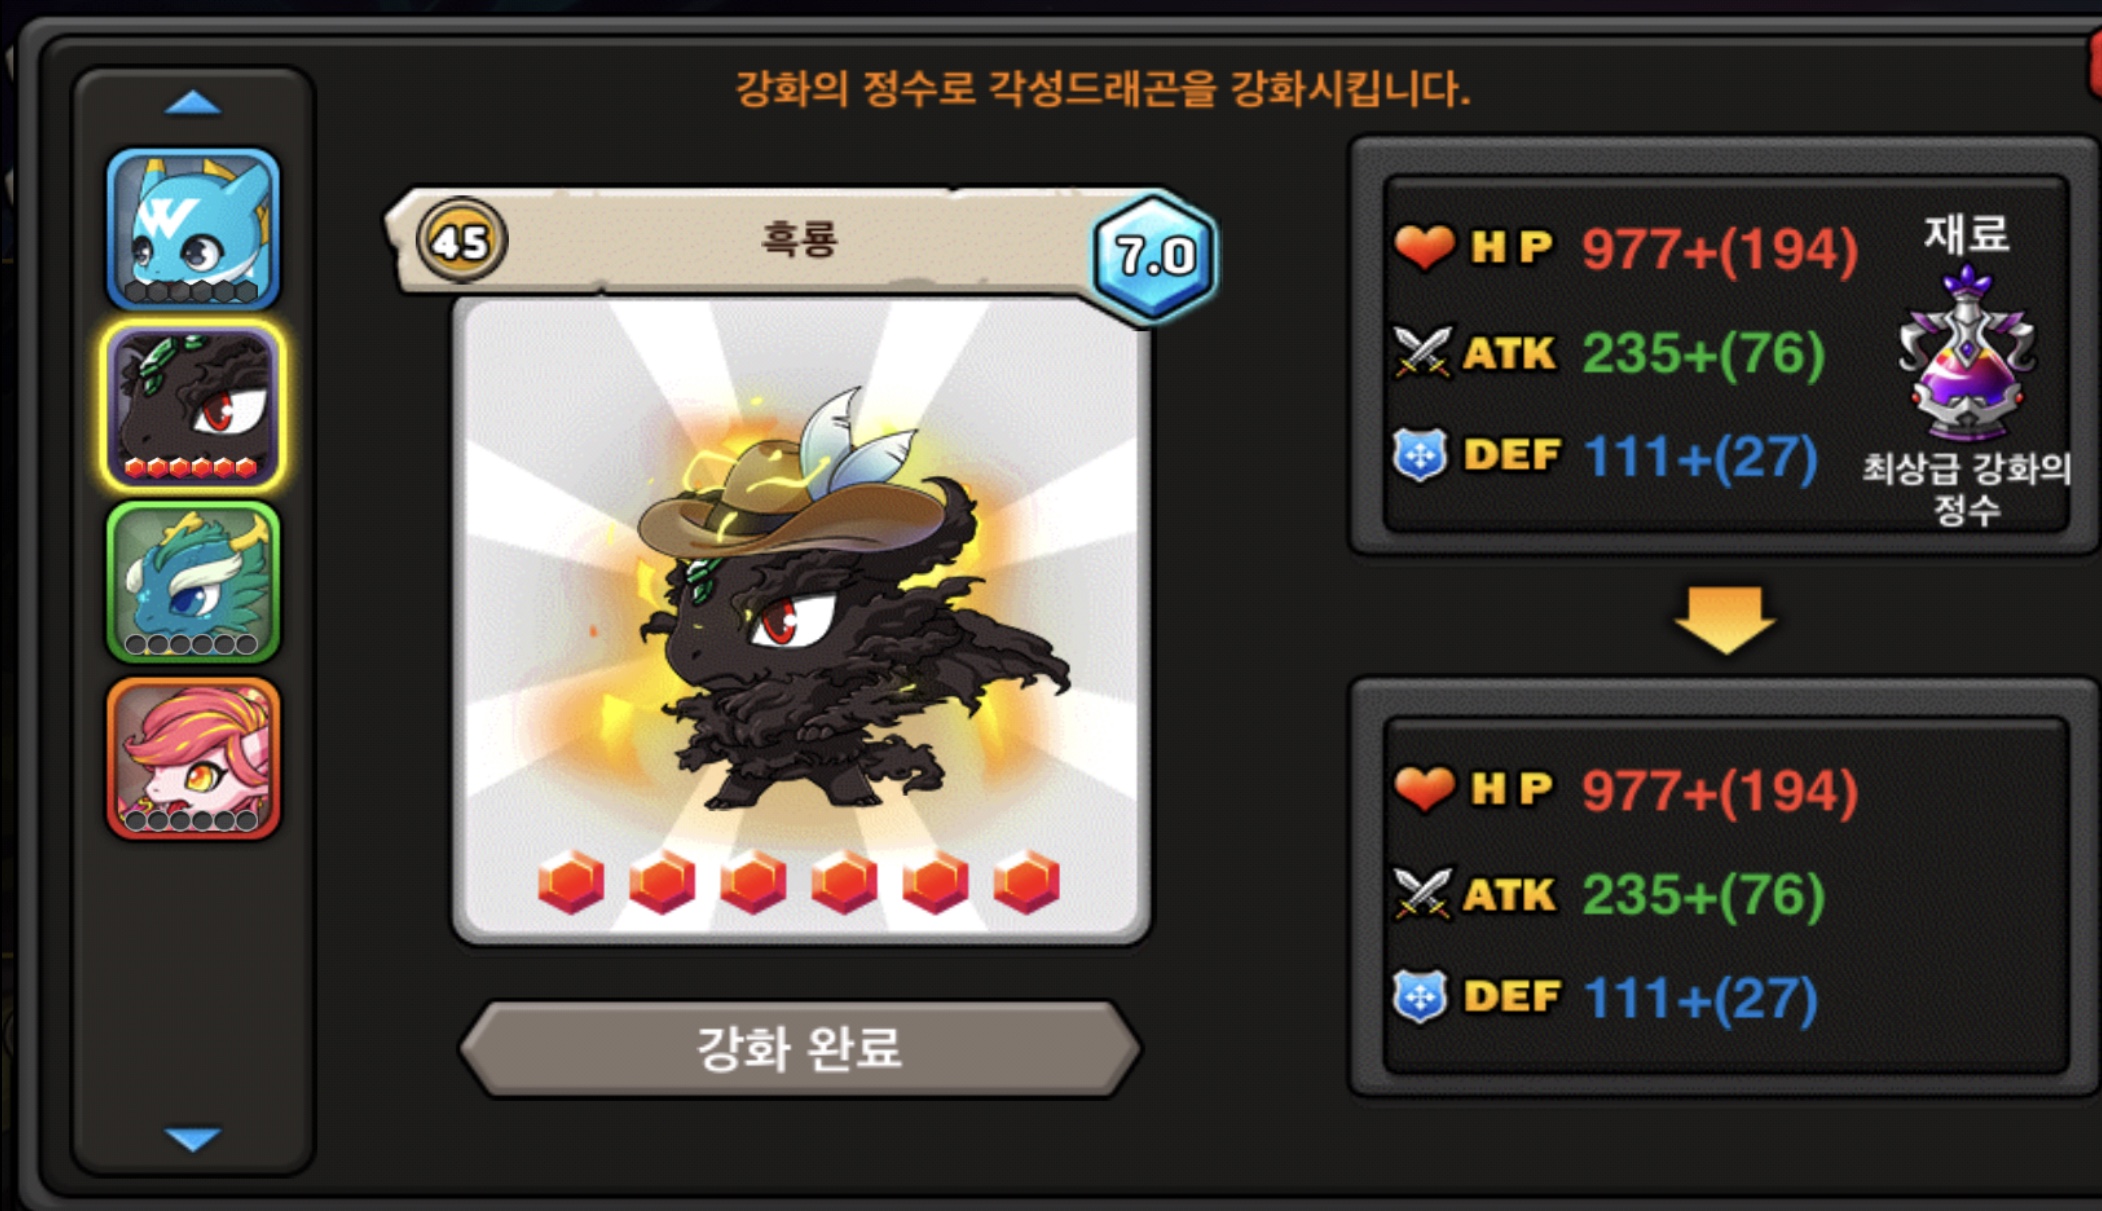Select the green-blue dragon portrait
Viewport: 2102px width, 1211px height.
point(193,582)
